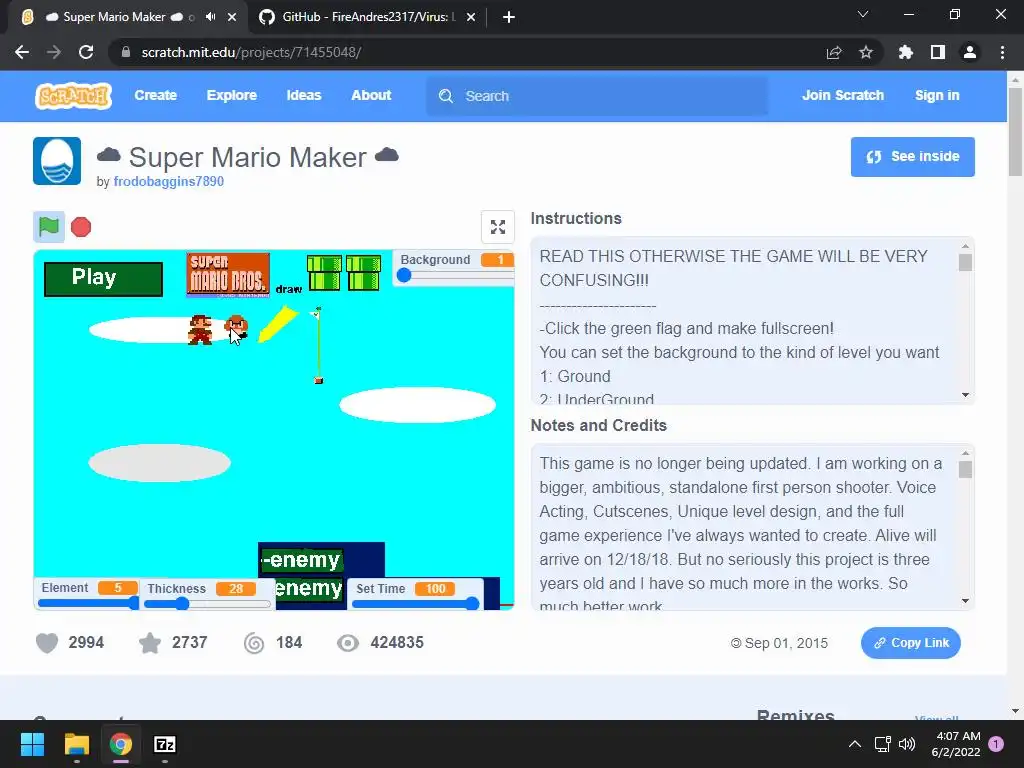Click the page vertical scrollbar
1024x768 pixels.
[x=1015, y=133]
